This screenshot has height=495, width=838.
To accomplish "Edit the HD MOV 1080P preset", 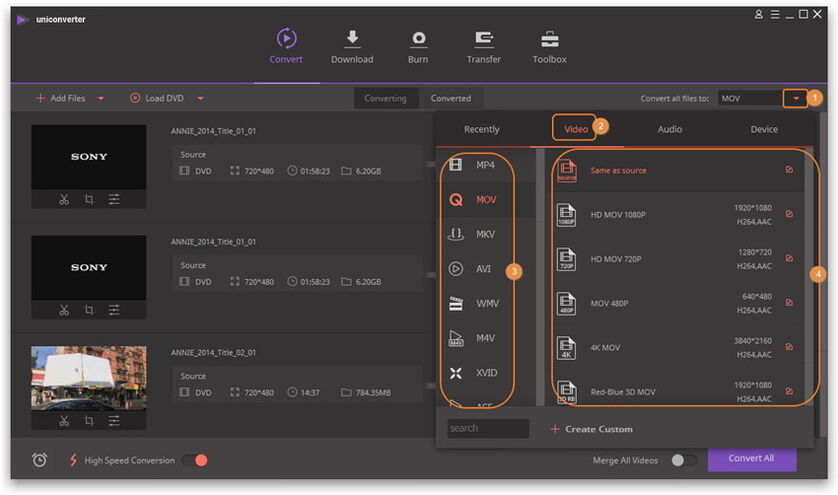I will click(789, 213).
